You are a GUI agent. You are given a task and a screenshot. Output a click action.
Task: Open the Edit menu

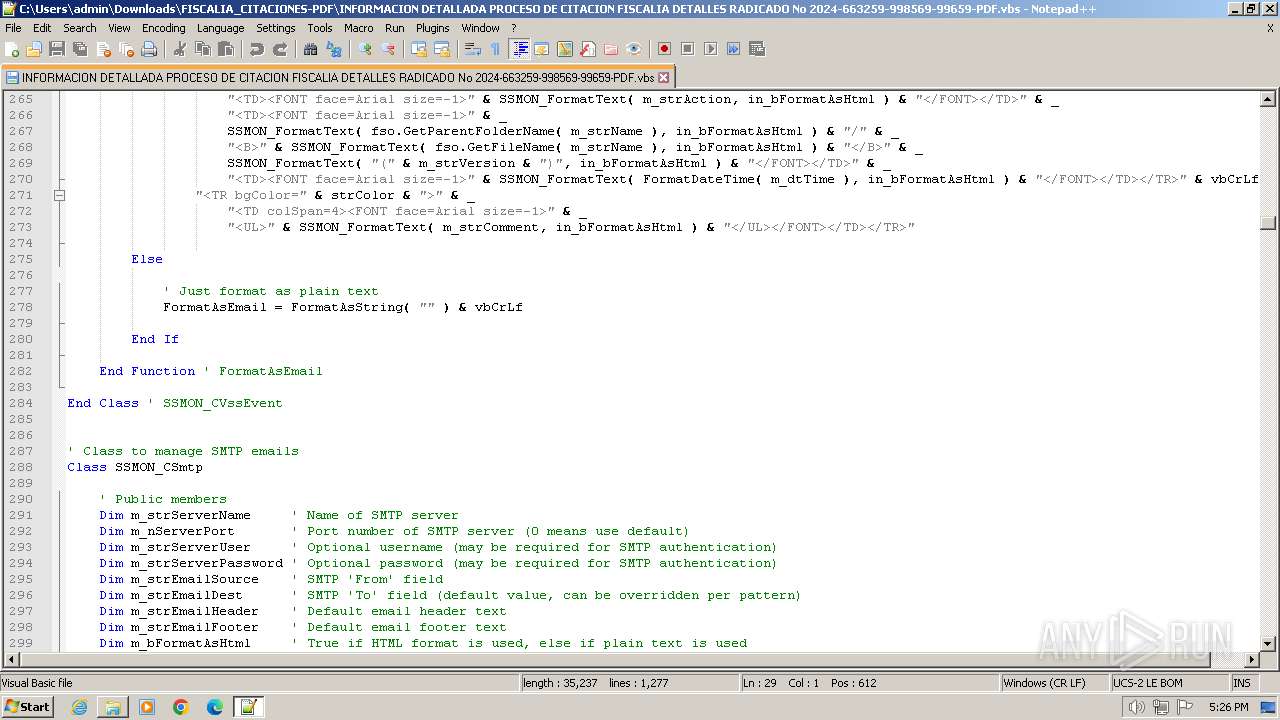(42, 28)
